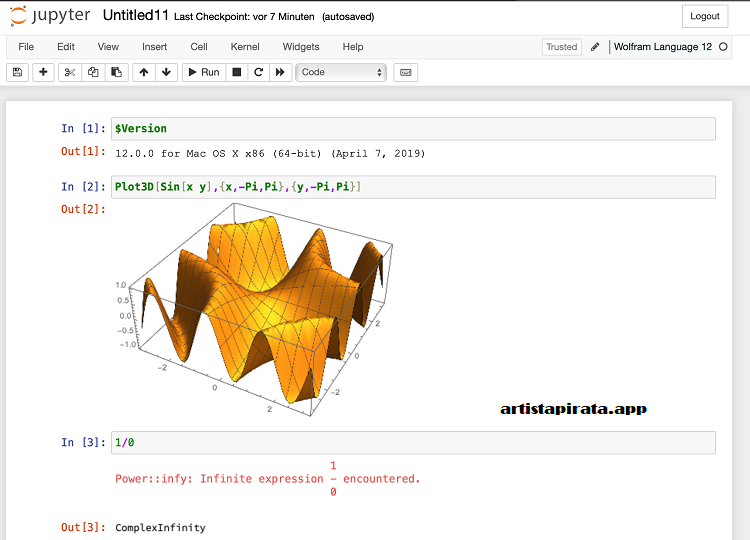Image resolution: width=750 pixels, height=540 pixels.
Task: Open the command palette keyboard icon
Action: coord(406,72)
